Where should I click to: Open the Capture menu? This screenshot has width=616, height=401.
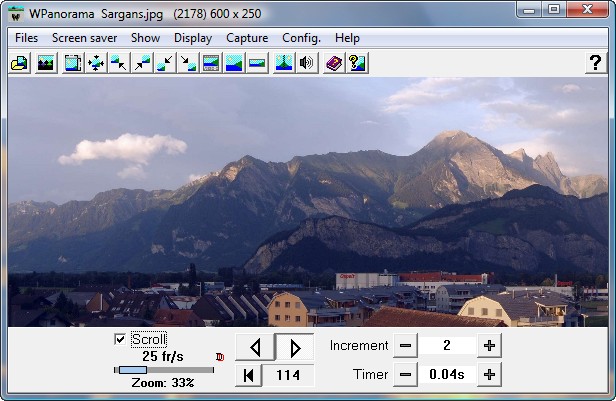(x=247, y=38)
